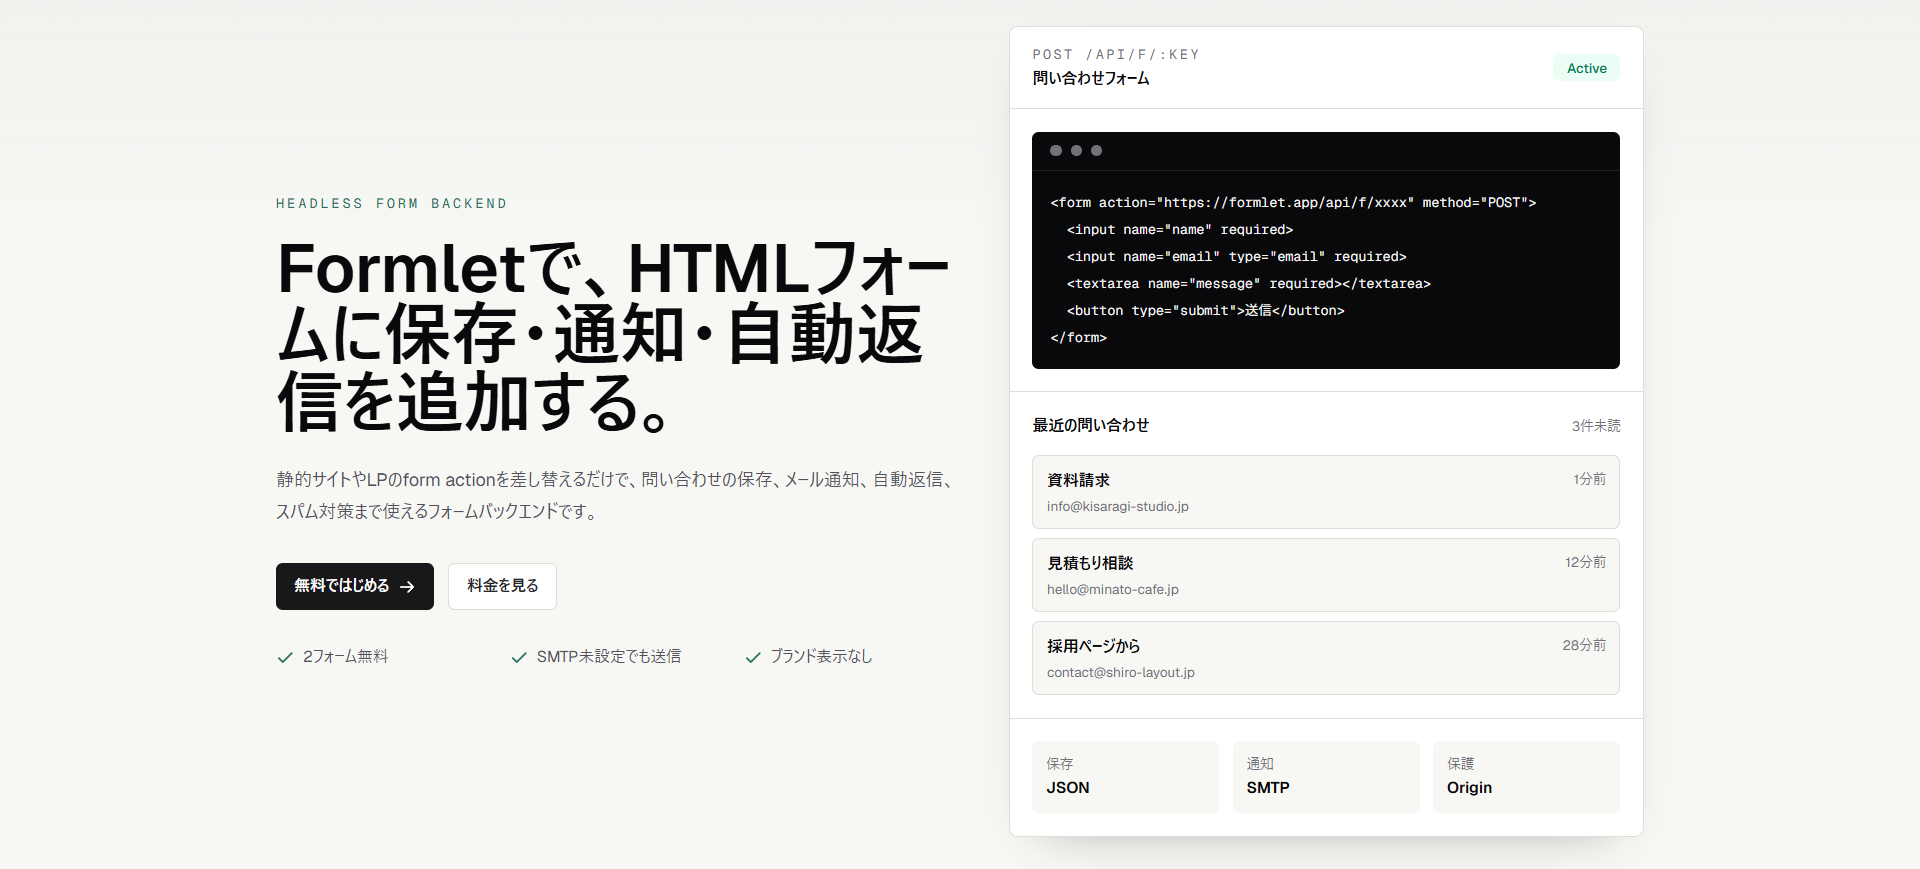
Task: Click the textarea name="message" code line
Action: (1249, 284)
